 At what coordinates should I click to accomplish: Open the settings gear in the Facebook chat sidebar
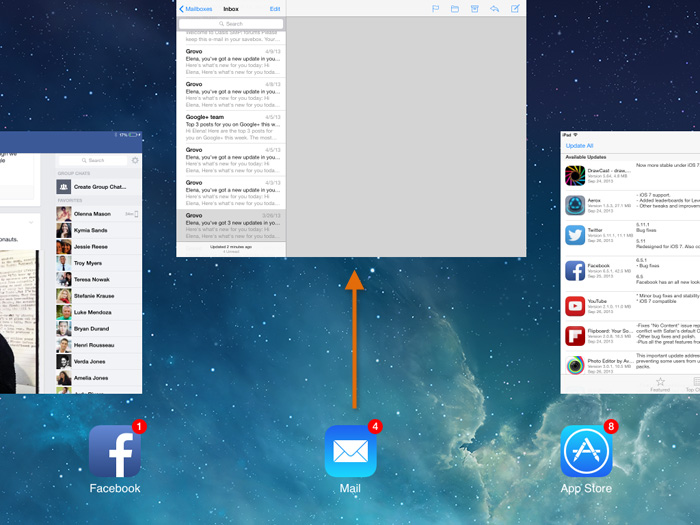click(135, 160)
